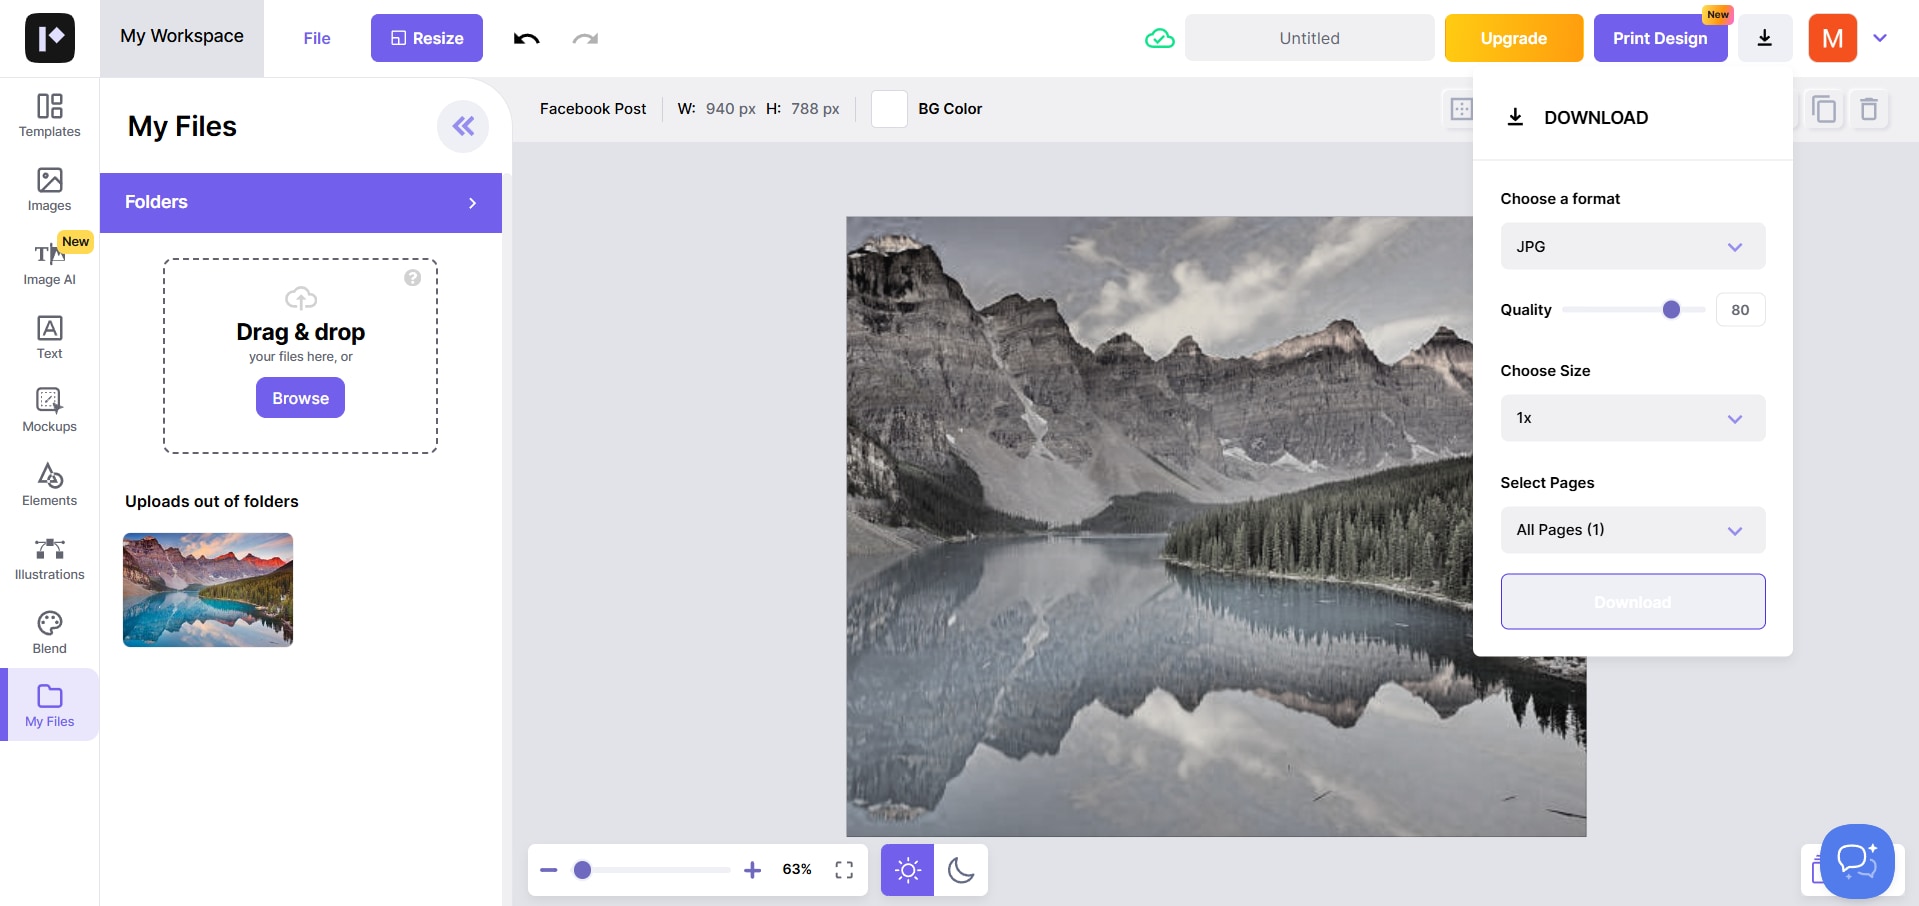The height and width of the screenshot is (906, 1919).
Task: Open the All Pages dropdown
Action: click(1632, 530)
